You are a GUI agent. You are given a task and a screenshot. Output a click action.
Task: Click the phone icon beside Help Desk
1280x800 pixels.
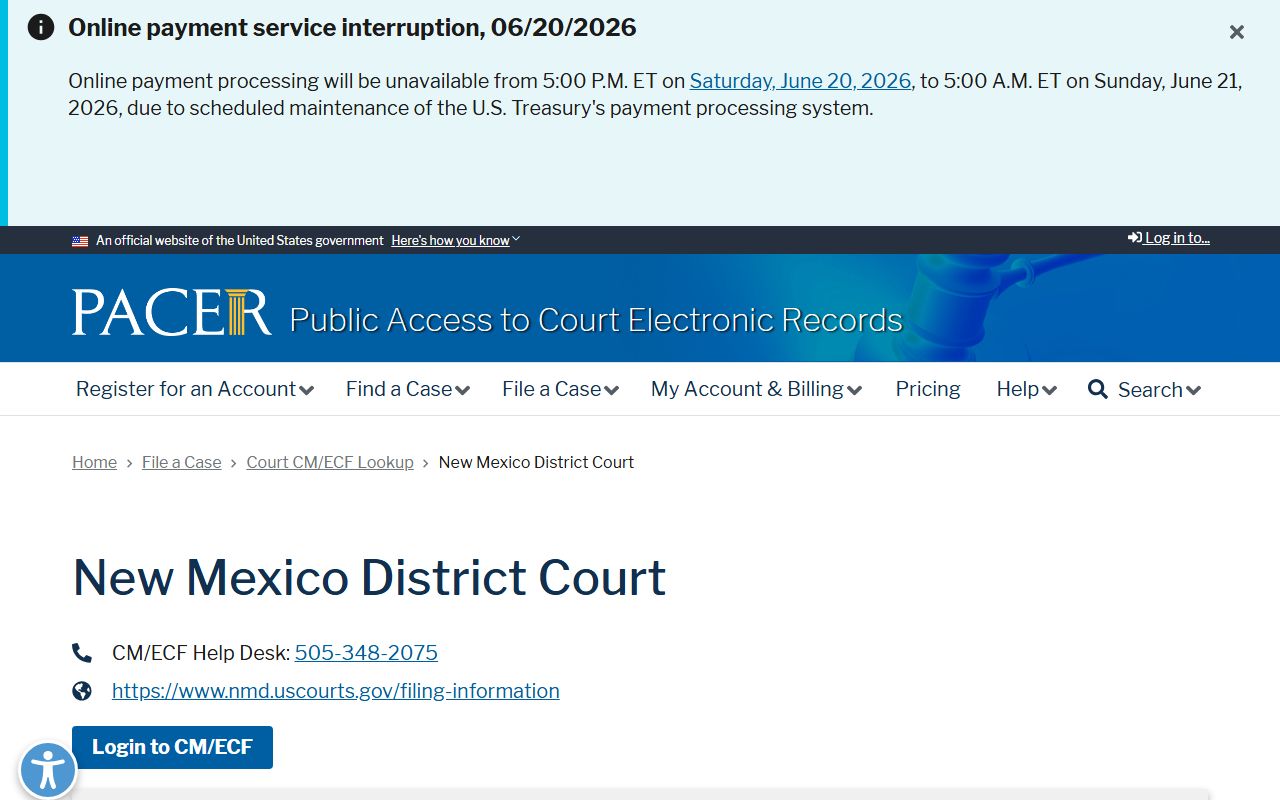coord(82,653)
